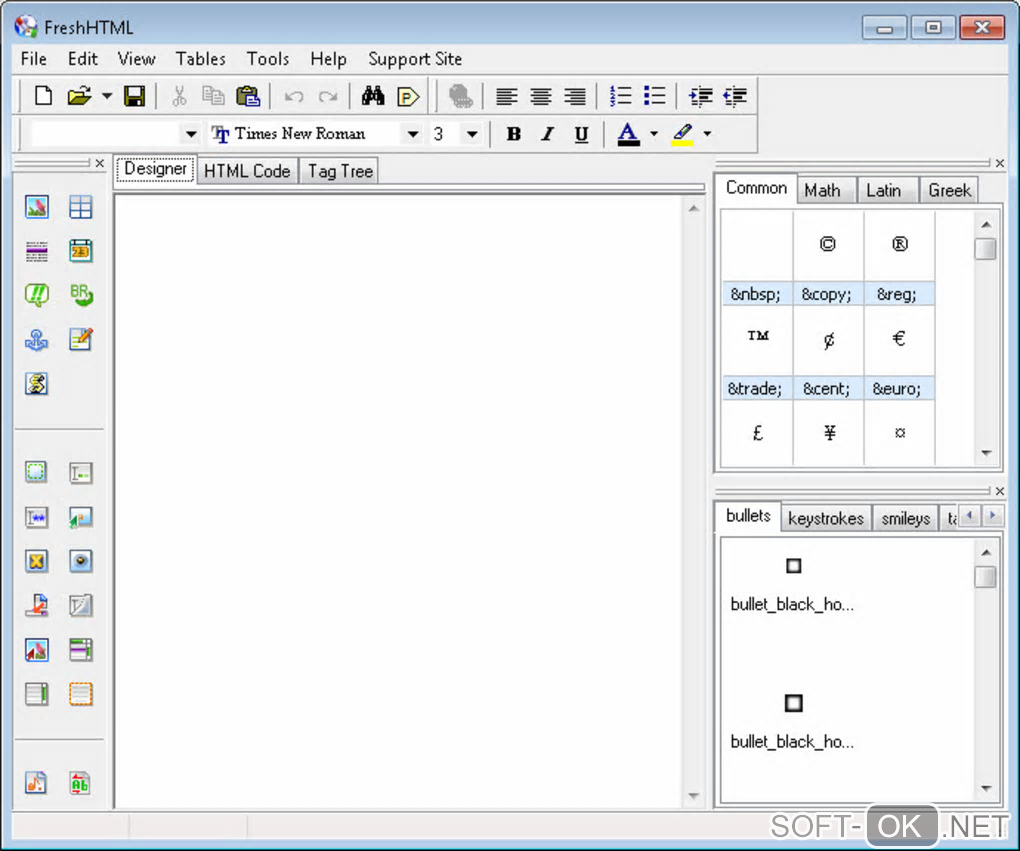1020x851 pixels.
Task: Increase indent with the indent icon
Action: point(700,97)
